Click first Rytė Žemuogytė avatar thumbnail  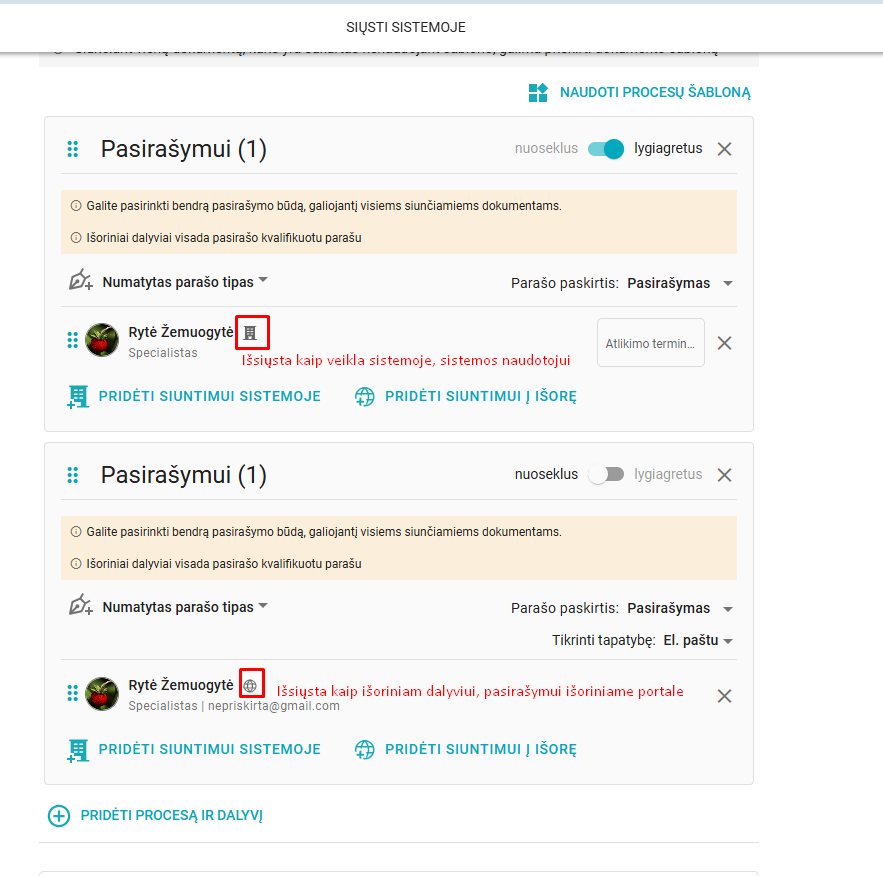[102, 340]
